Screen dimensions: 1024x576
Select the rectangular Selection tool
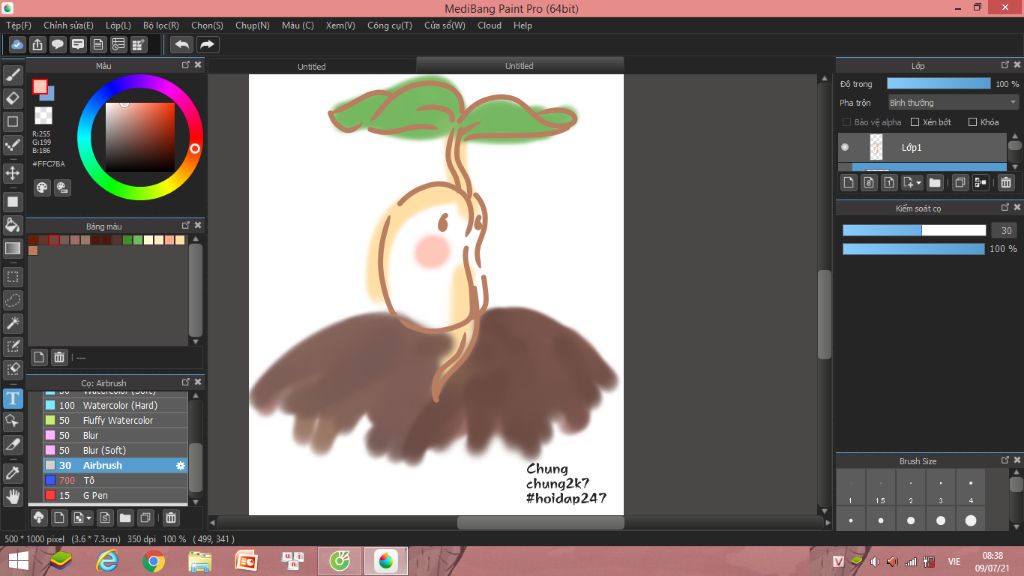tap(12, 277)
